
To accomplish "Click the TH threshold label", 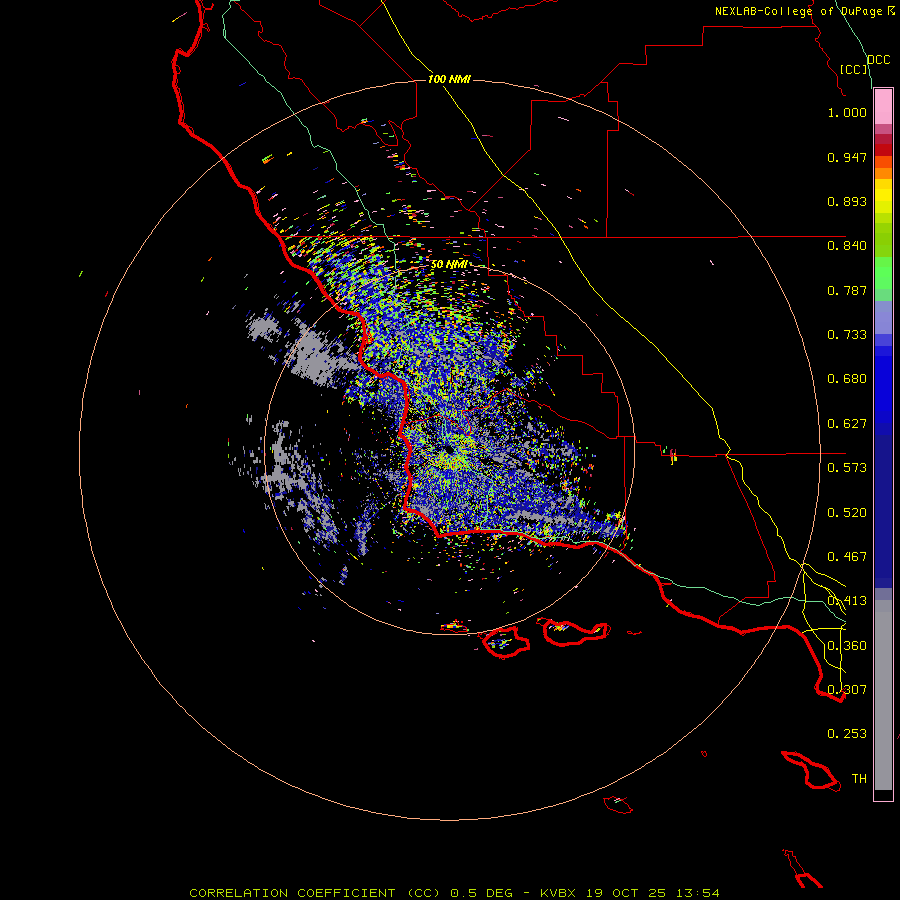I will [x=859, y=778].
